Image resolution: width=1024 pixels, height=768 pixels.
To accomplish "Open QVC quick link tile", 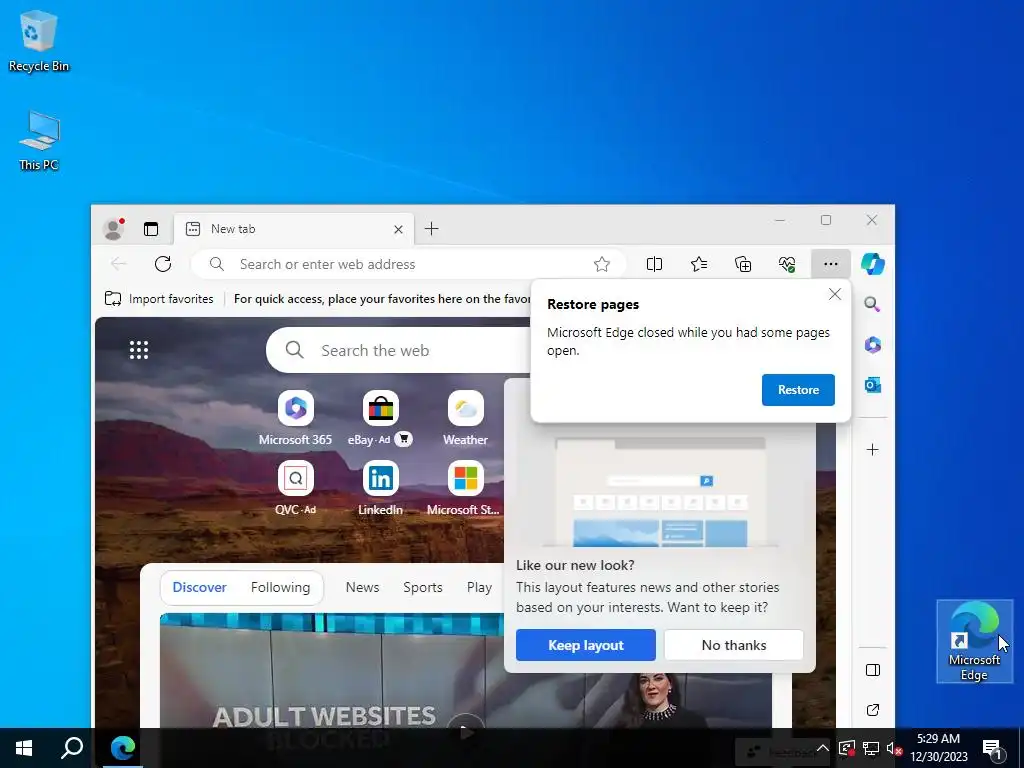I will click(x=295, y=488).
